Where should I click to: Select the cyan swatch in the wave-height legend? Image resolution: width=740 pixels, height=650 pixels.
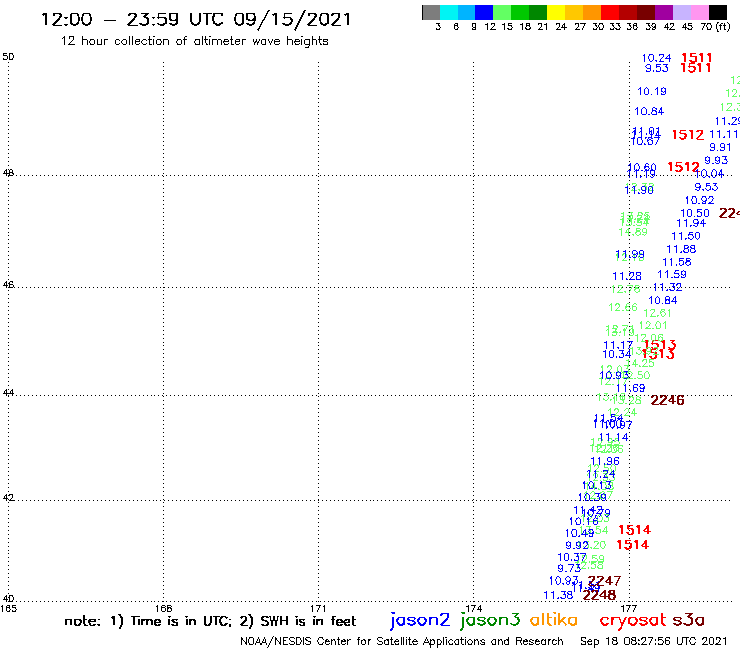(449, 13)
